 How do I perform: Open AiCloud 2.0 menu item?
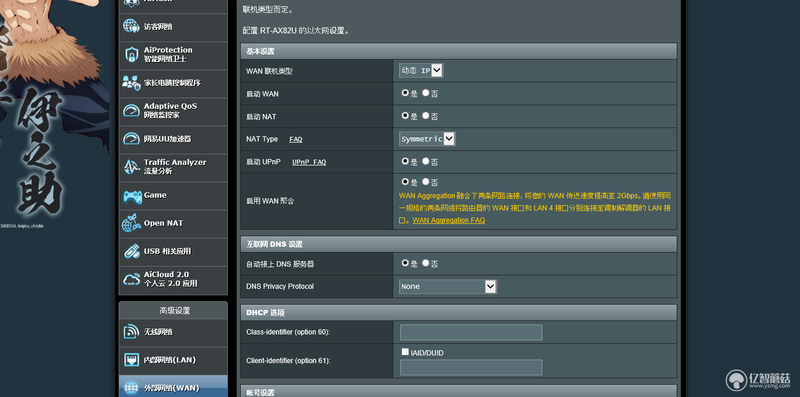173,279
